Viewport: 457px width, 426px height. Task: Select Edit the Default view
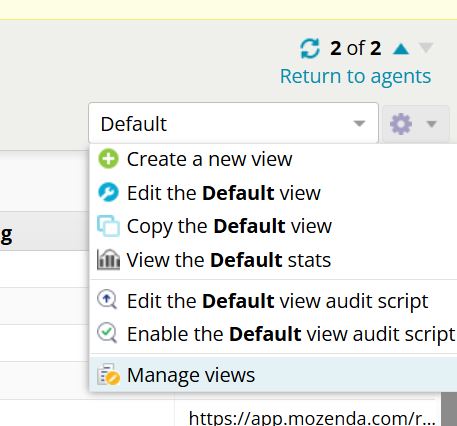coord(224,193)
